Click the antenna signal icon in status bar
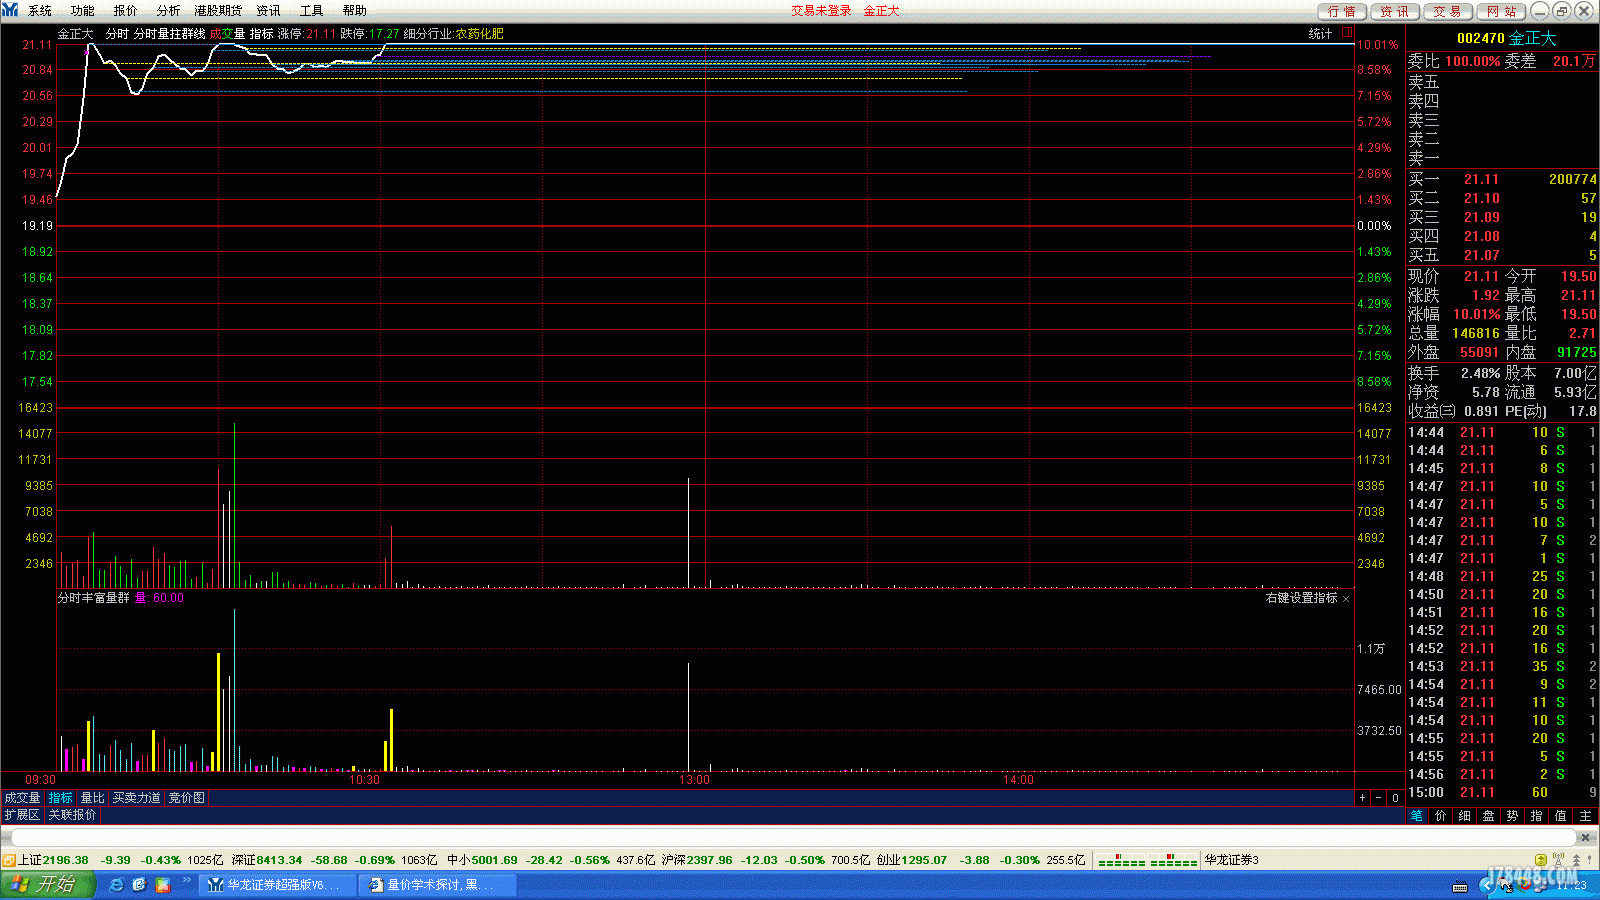 point(1560,860)
